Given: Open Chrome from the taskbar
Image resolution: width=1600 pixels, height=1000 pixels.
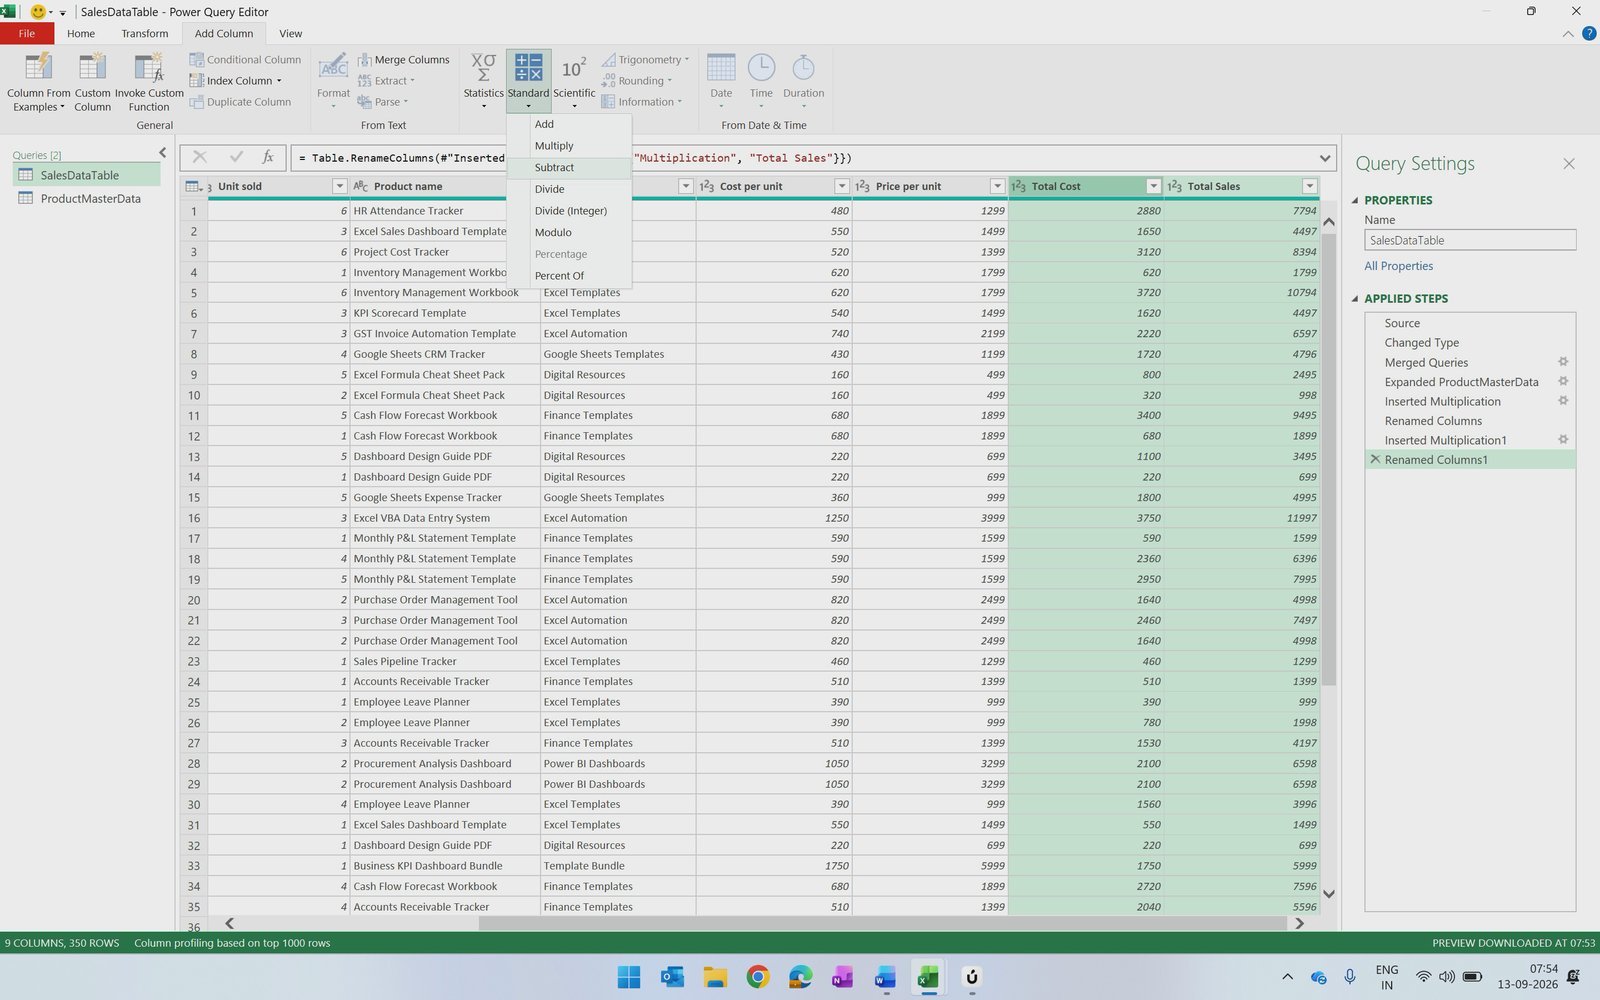Looking at the screenshot, I should (x=758, y=977).
